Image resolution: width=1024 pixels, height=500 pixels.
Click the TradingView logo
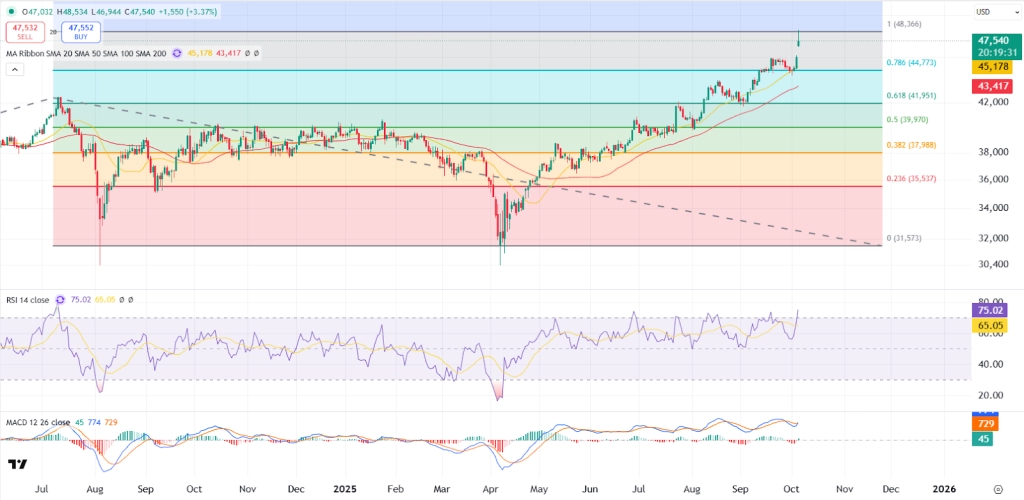pyautogui.click(x=16, y=464)
